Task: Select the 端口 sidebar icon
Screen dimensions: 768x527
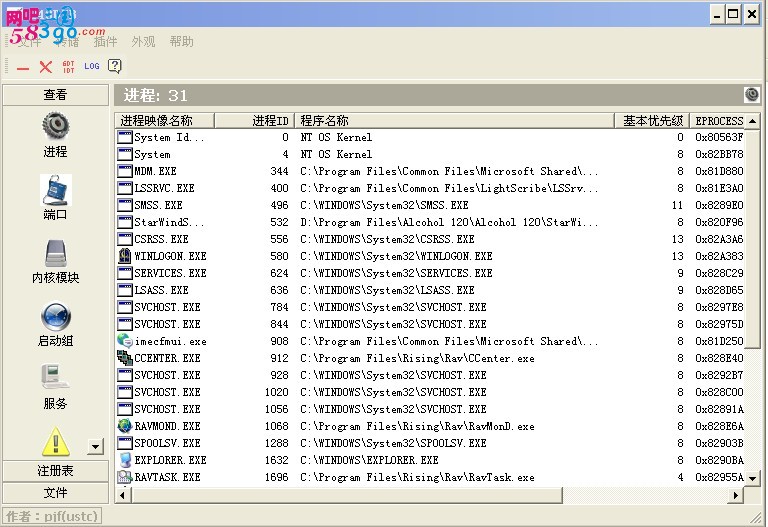Action: 55,190
